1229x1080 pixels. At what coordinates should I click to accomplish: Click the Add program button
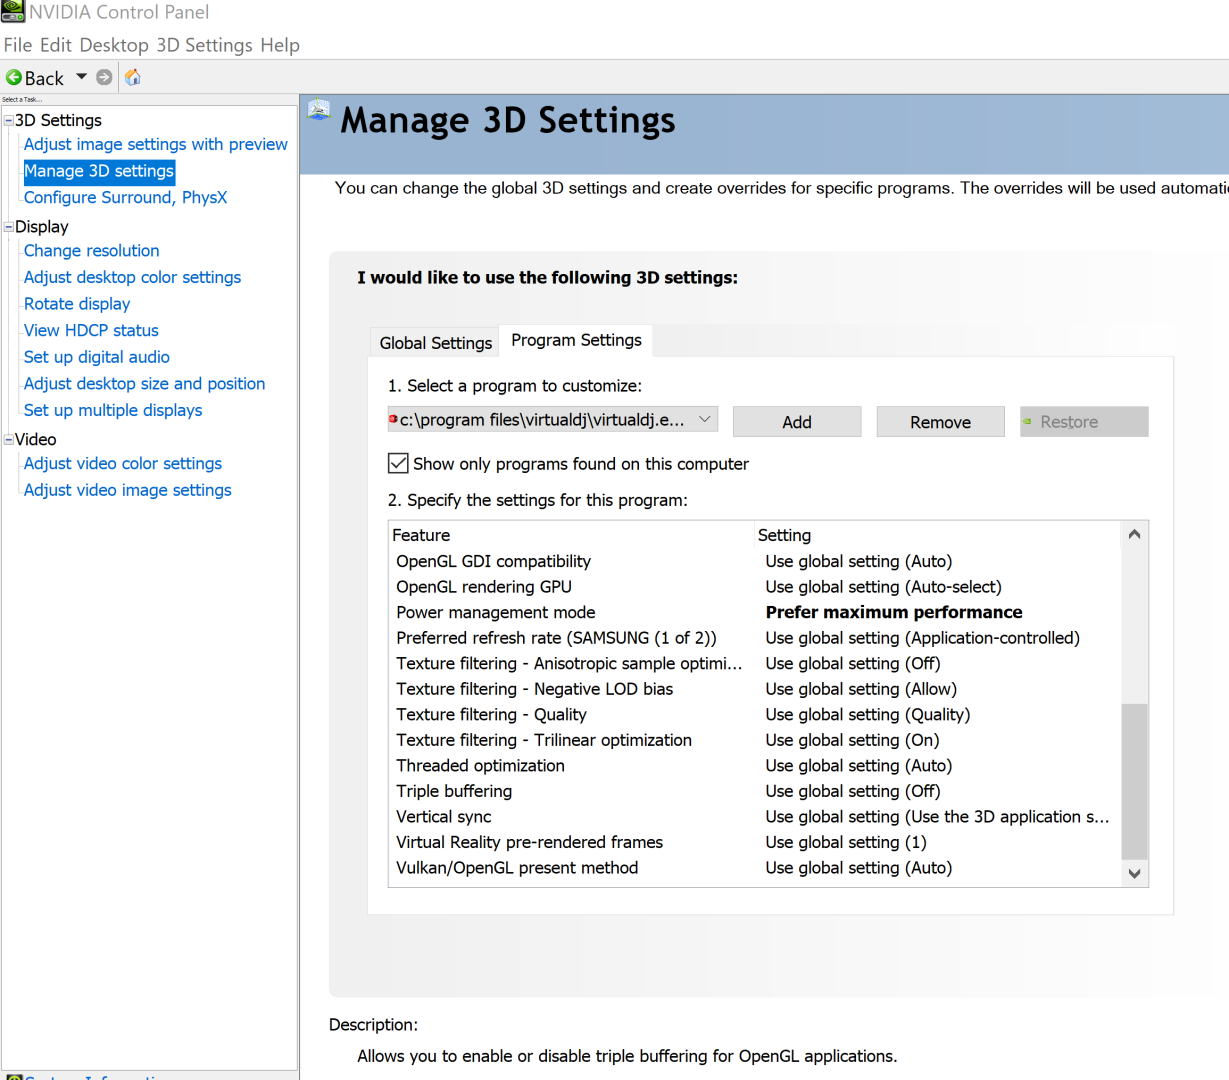(796, 422)
